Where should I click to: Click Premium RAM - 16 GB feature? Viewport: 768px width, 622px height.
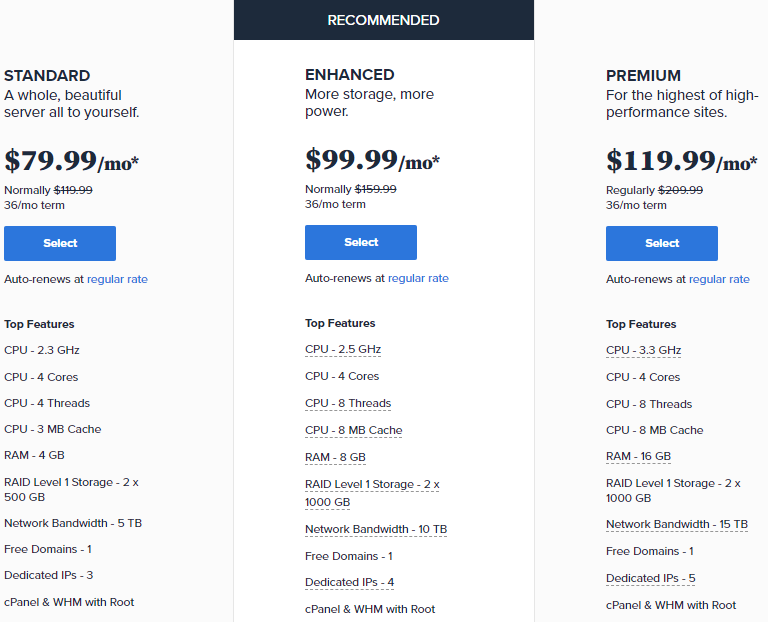638,456
